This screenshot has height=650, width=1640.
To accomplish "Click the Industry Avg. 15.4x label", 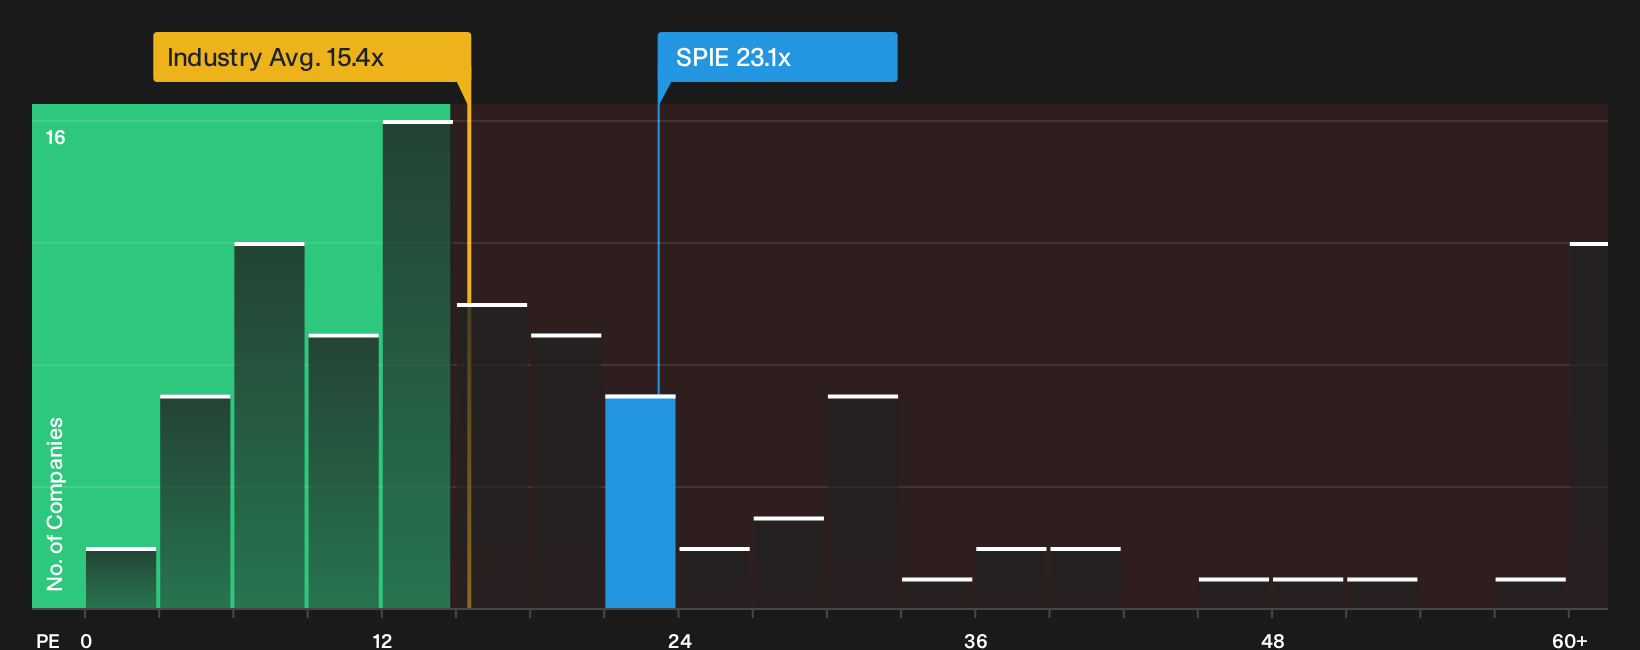I will click(312, 57).
